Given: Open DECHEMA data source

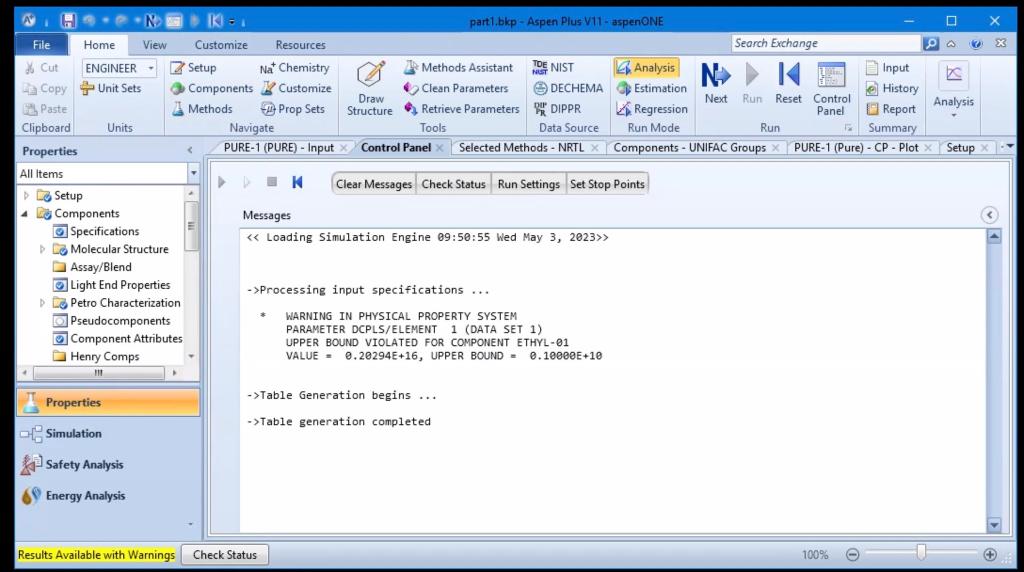Looking at the screenshot, I should click(x=568, y=88).
